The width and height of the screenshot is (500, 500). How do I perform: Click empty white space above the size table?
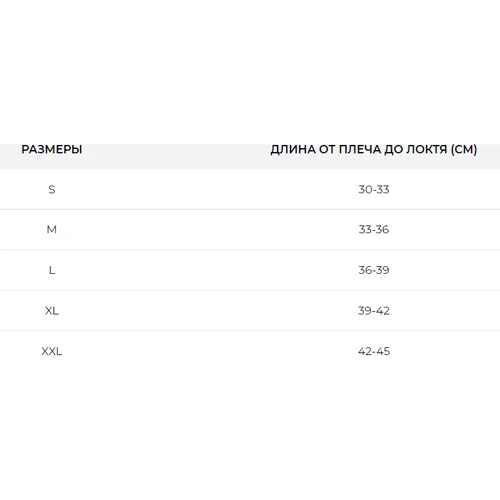pyautogui.click(x=250, y=72)
